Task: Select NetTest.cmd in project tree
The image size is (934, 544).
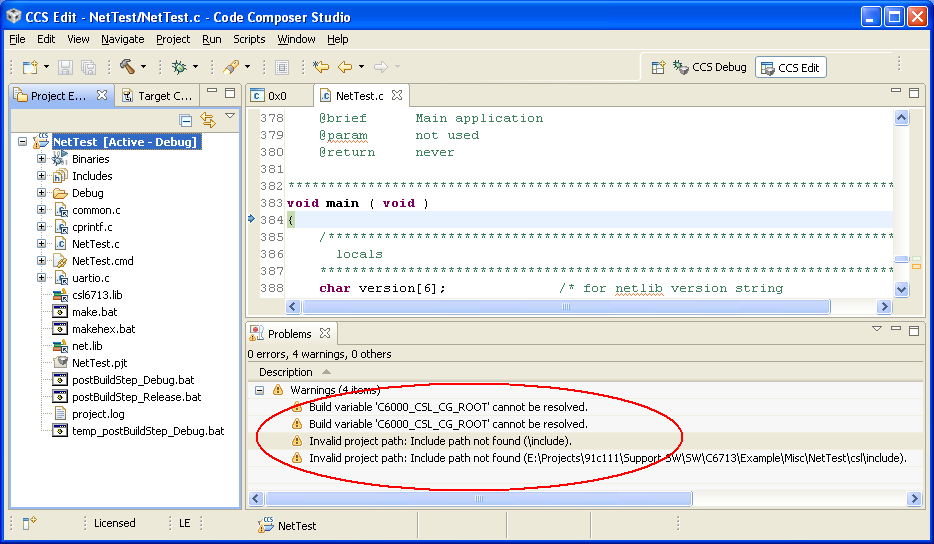Action: pos(102,261)
